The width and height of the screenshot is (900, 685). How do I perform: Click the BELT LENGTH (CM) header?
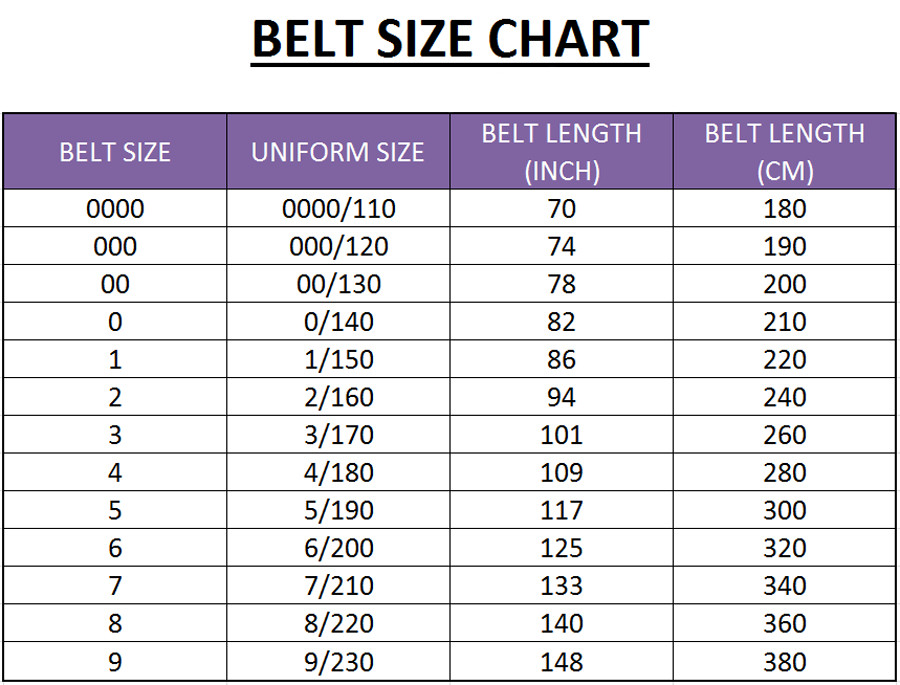[784, 152]
